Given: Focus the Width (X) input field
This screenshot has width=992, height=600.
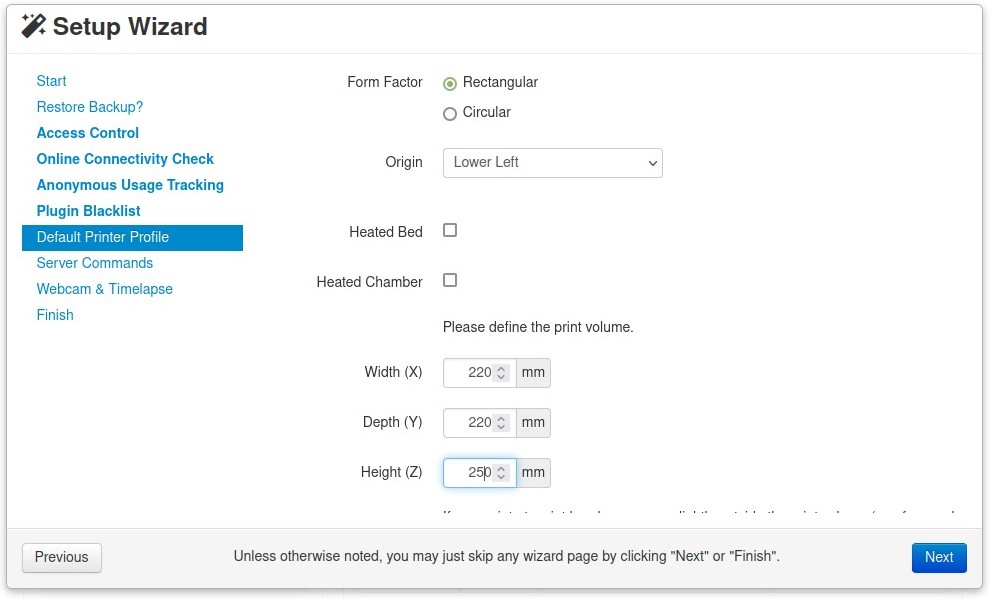Looking at the screenshot, I should [x=469, y=373].
